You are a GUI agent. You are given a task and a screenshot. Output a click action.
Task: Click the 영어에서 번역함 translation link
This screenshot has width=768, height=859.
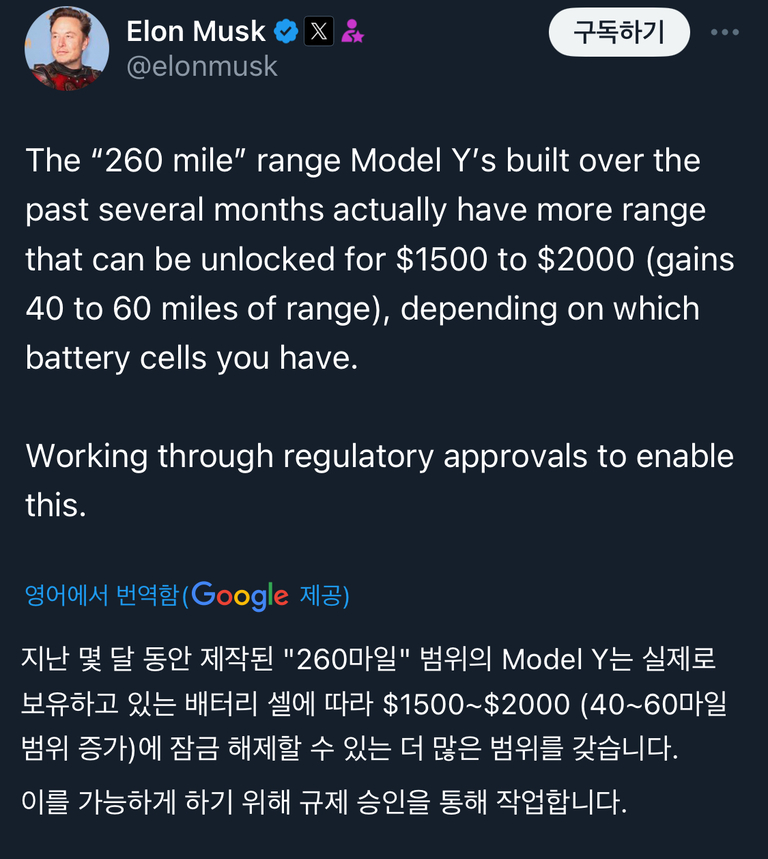pyautogui.click(x=101, y=596)
